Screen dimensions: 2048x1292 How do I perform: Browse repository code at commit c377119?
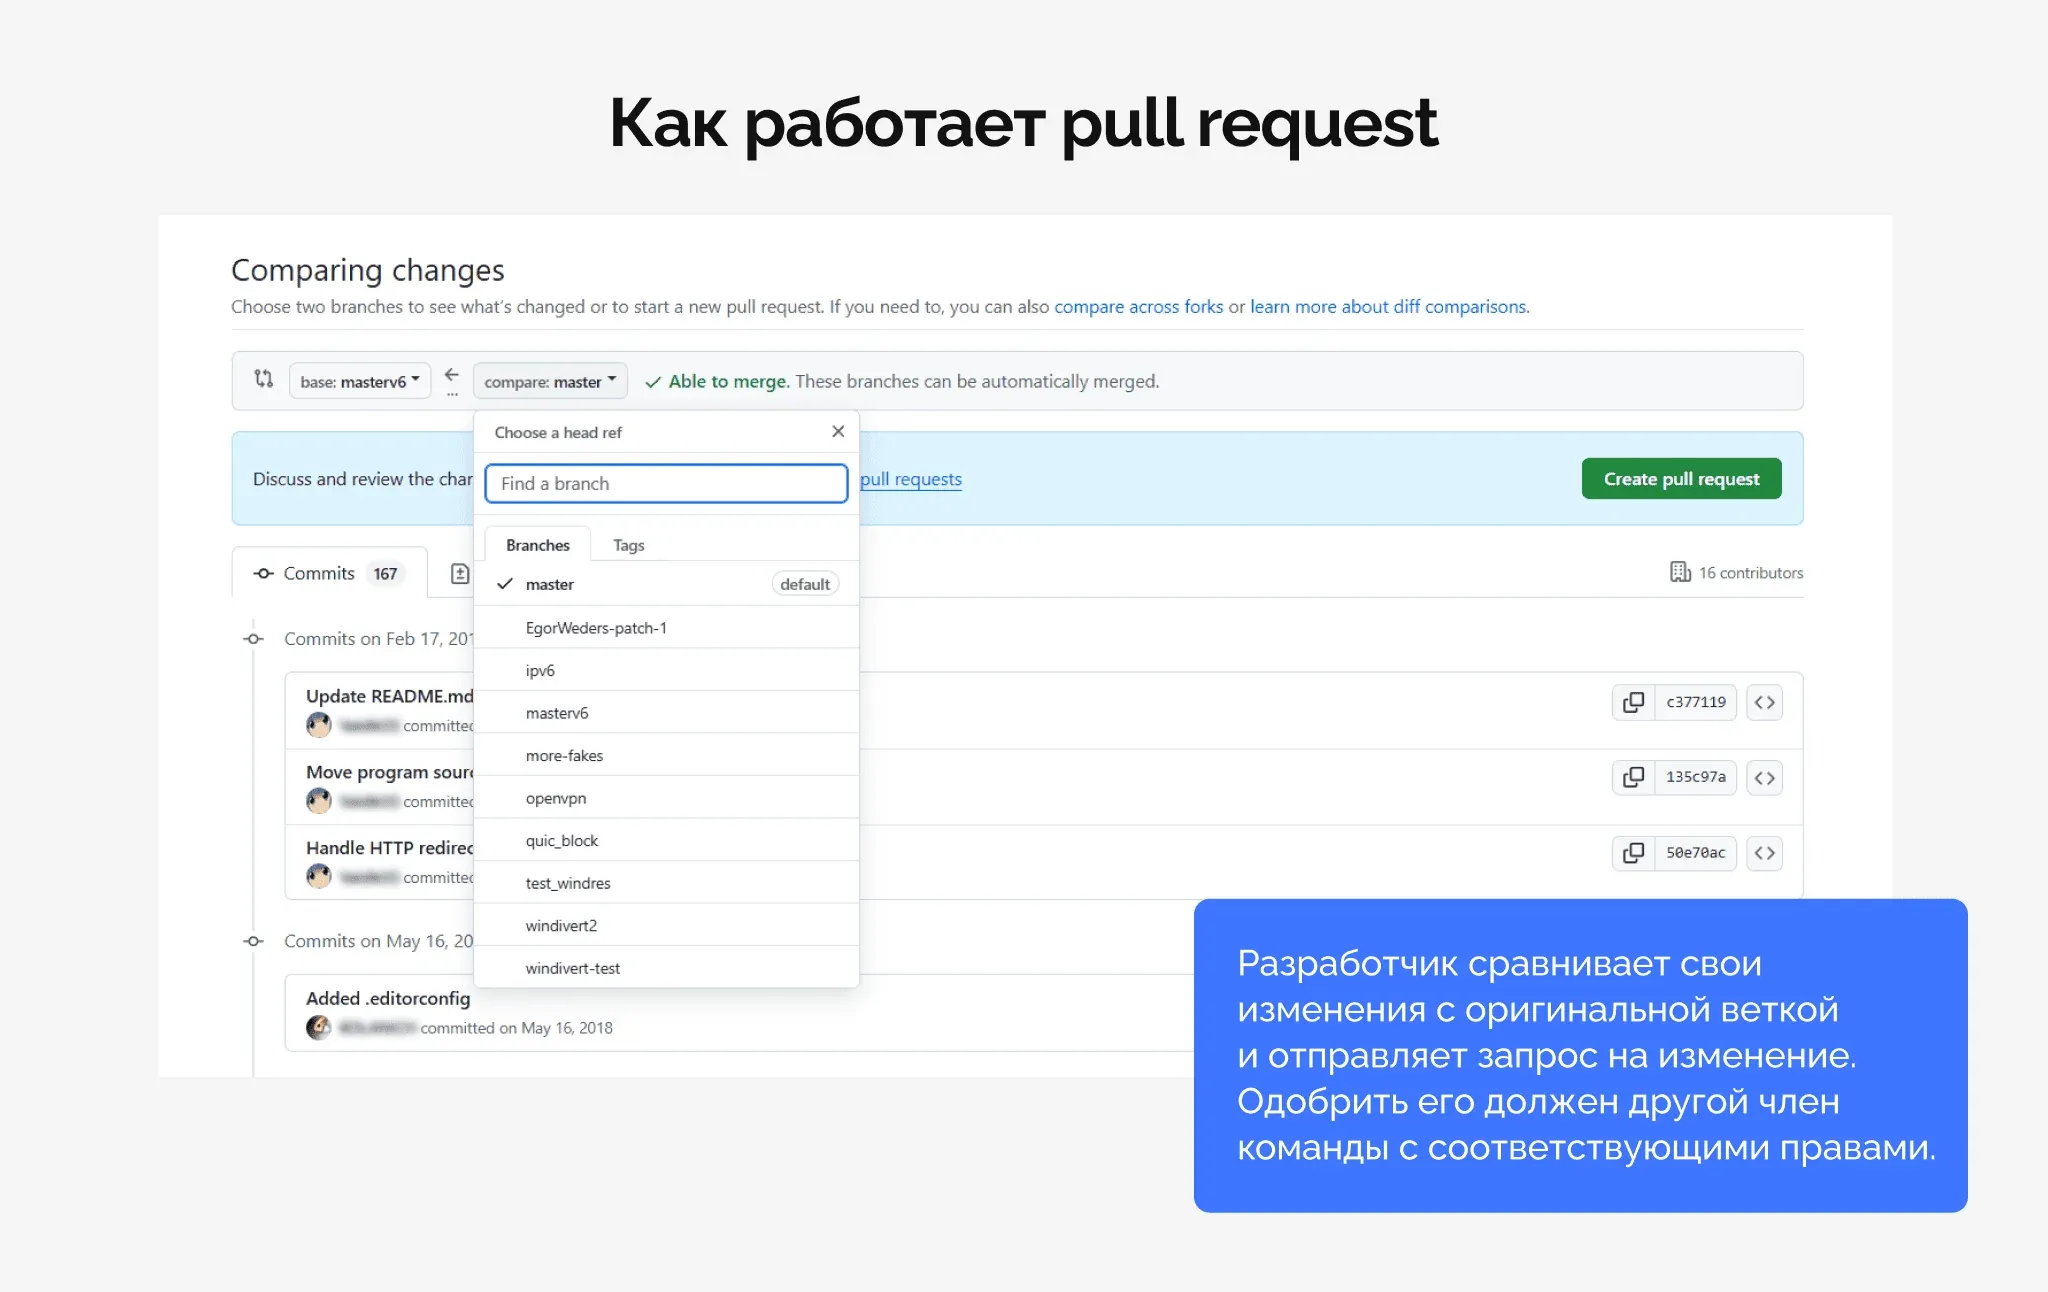coord(1765,702)
